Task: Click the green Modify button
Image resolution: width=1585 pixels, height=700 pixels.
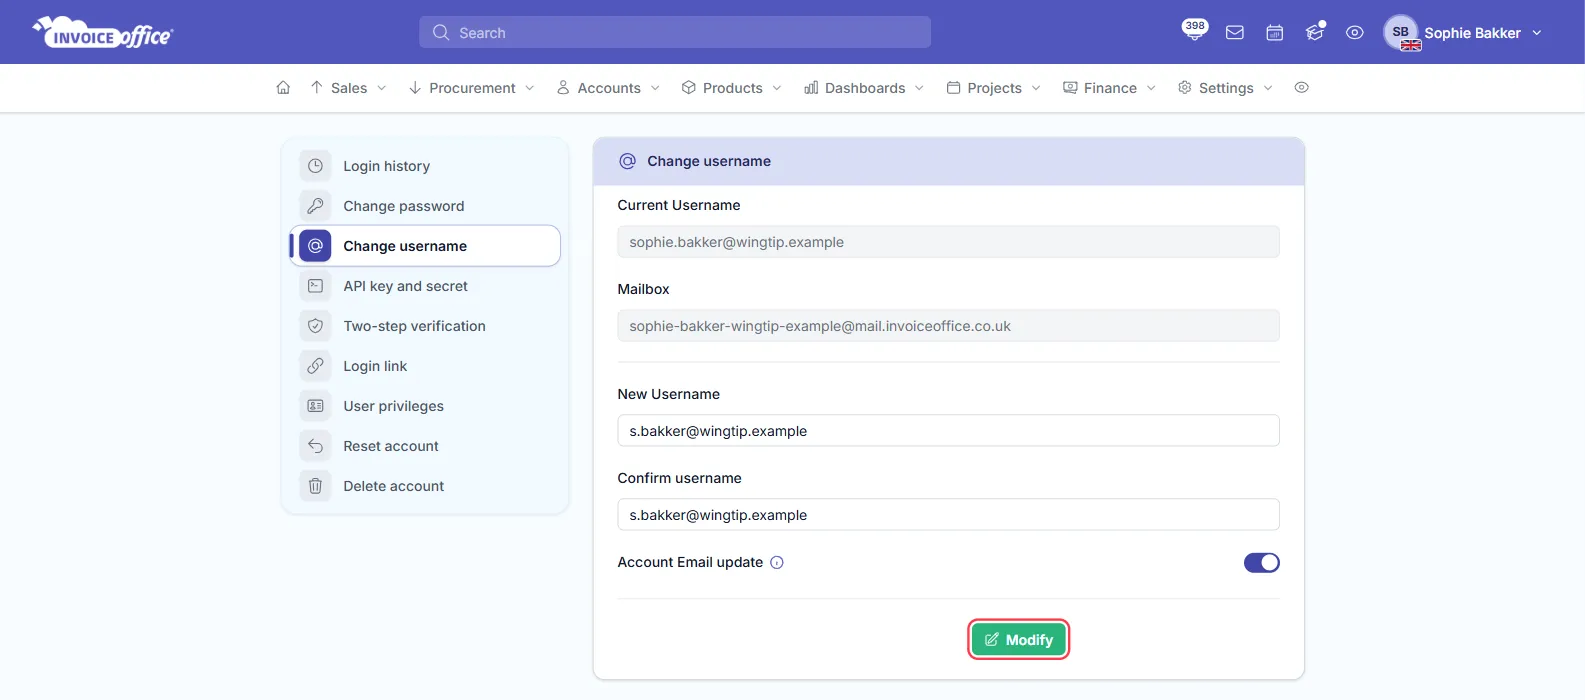Action: [x=1019, y=640]
